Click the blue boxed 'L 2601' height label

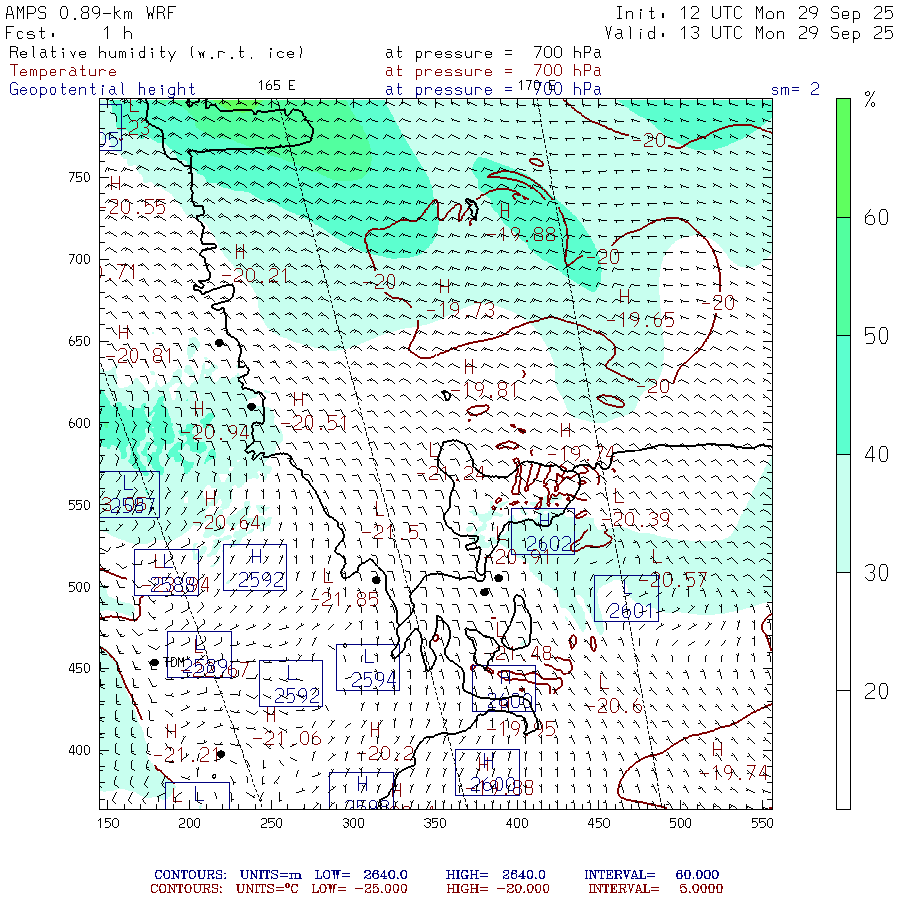coord(626,599)
